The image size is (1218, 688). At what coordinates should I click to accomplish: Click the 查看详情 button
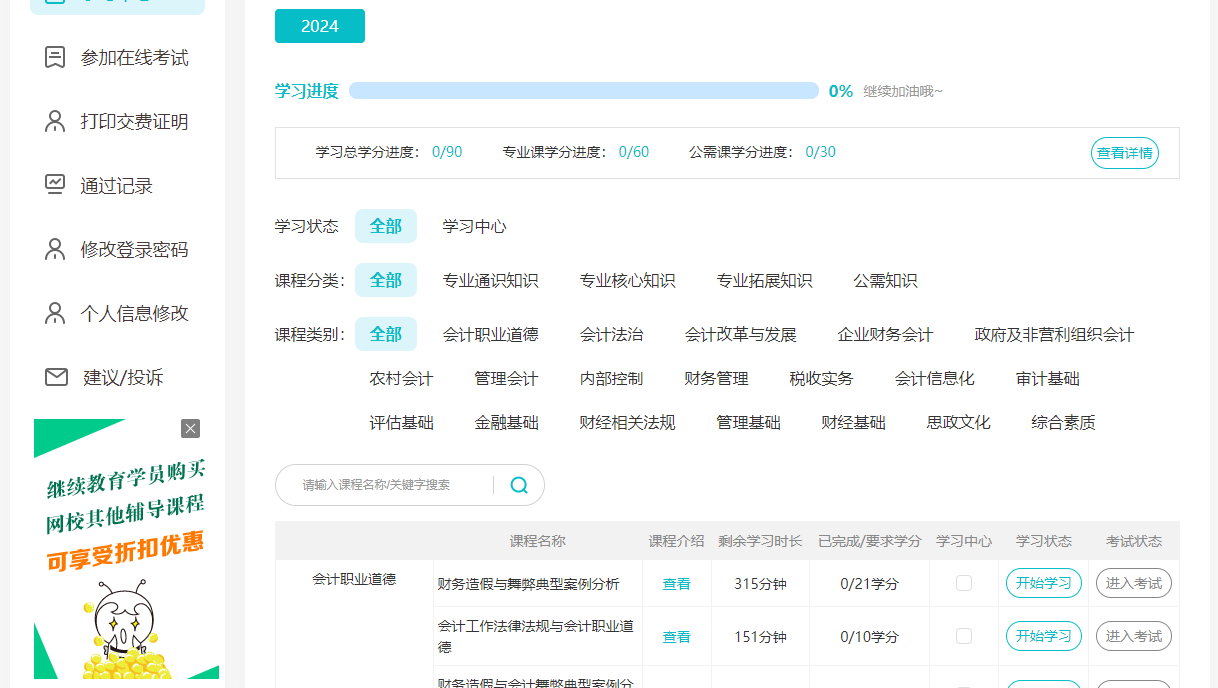1124,153
